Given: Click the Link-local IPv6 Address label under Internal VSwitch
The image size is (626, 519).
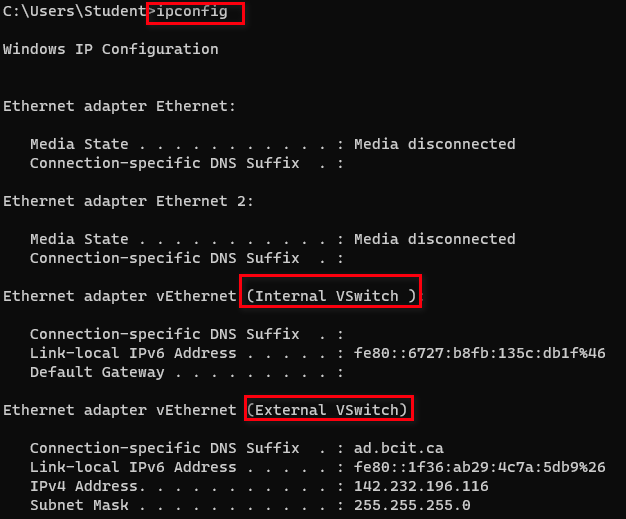Looking at the screenshot, I should [x=133, y=353].
